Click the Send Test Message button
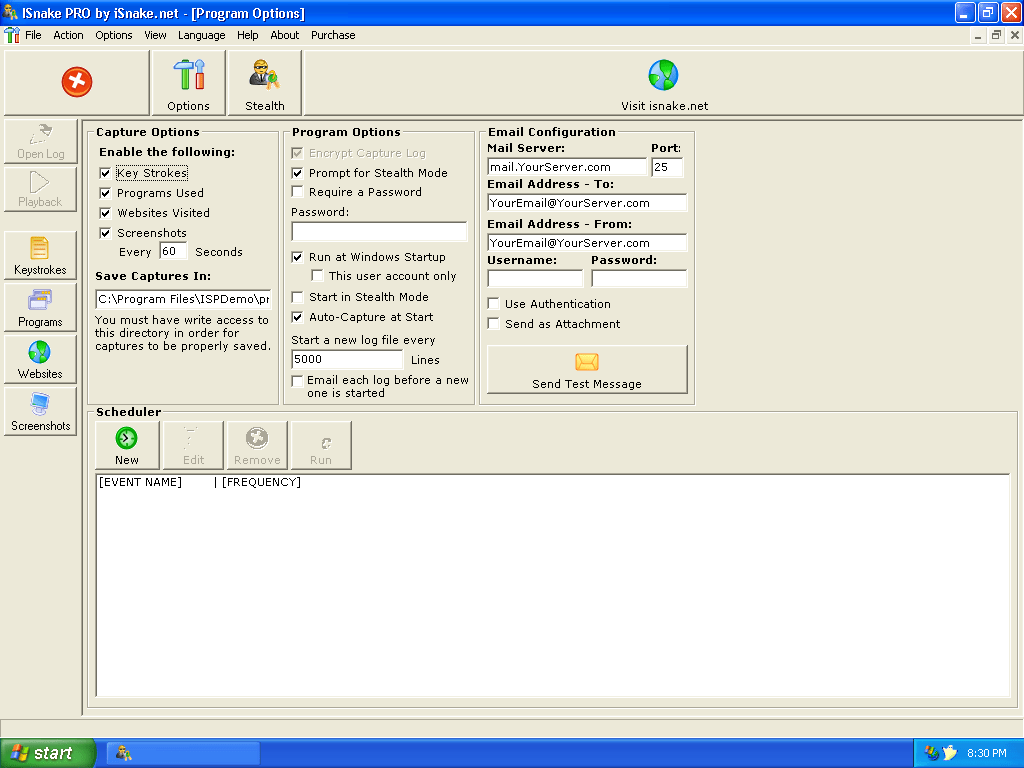 pyautogui.click(x=587, y=370)
